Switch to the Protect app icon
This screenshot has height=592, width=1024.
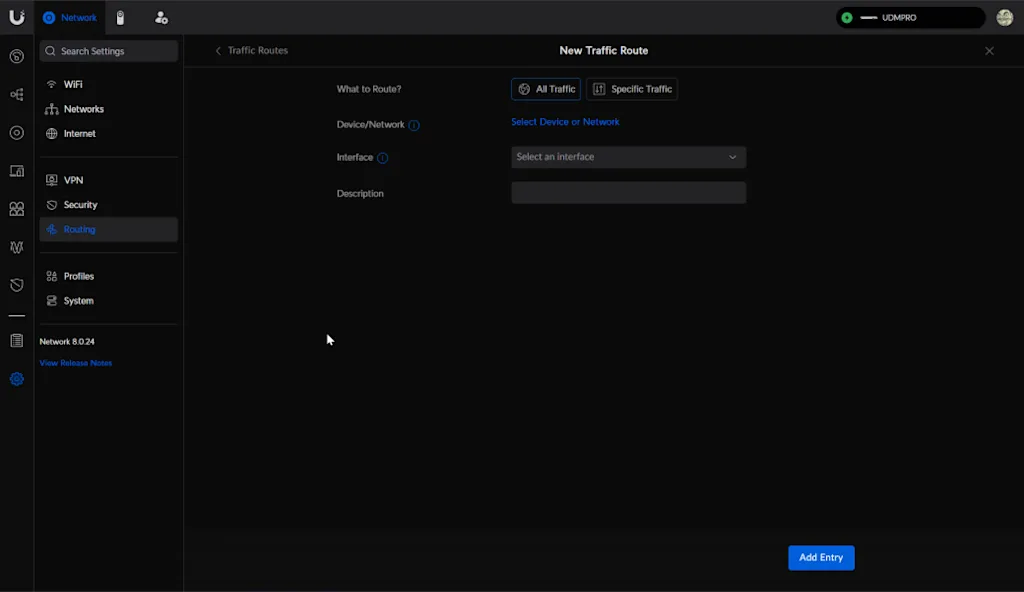(120, 18)
